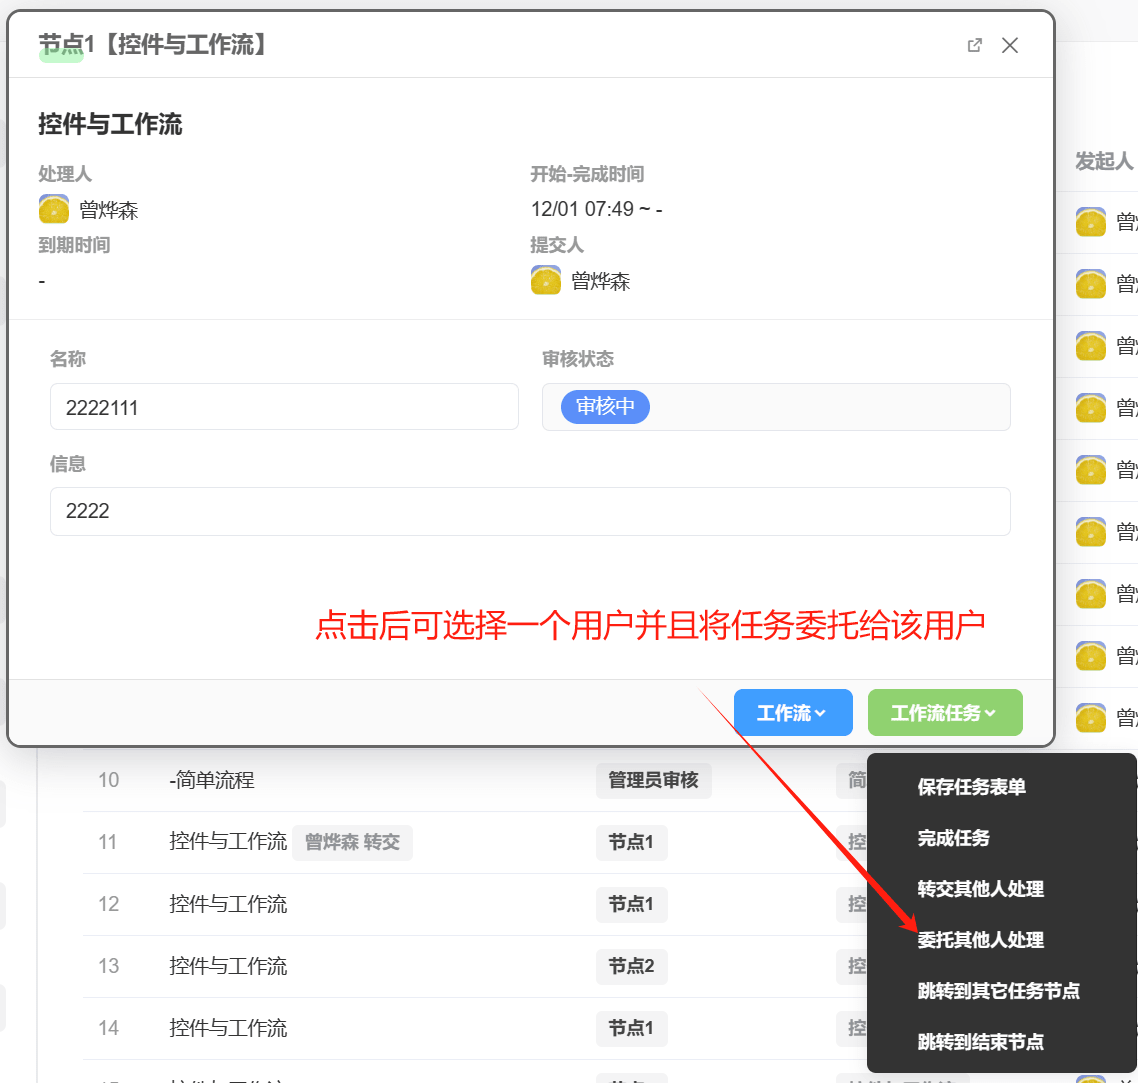Viewport: 1138px width, 1083px height.
Task: Open the blue 工作流 dropdown button
Action: [792, 713]
